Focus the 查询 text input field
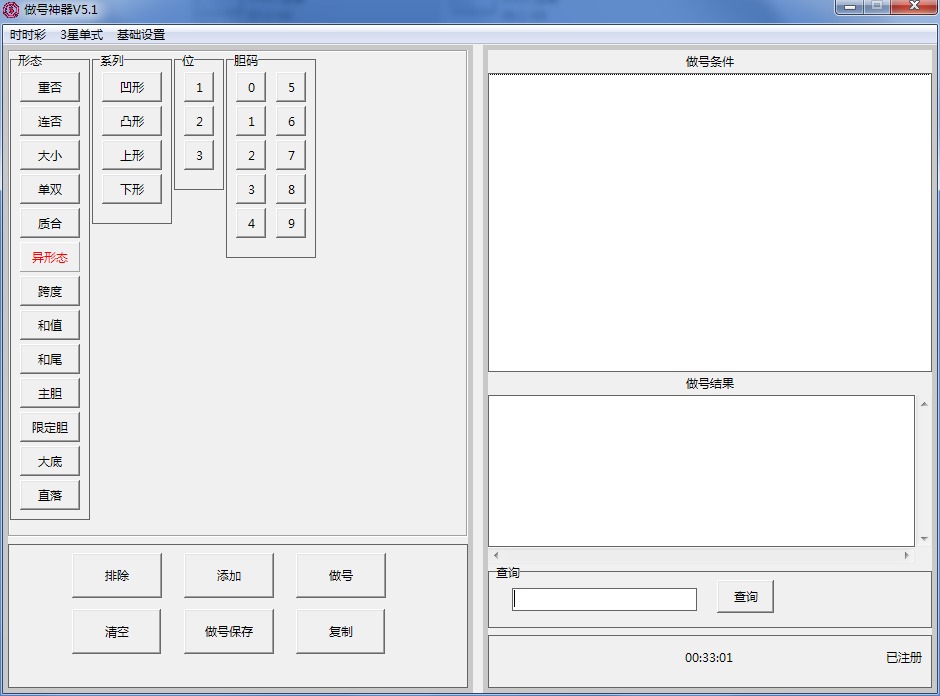This screenshot has height=696, width=940. click(x=604, y=599)
